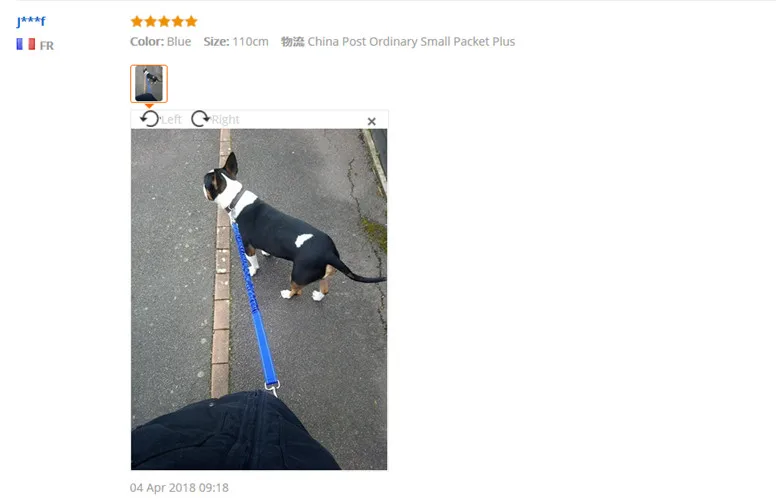The height and width of the screenshot is (500, 776).
Task: Click the Size: 110cm attribute text
Action: pyautogui.click(x=236, y=42)
